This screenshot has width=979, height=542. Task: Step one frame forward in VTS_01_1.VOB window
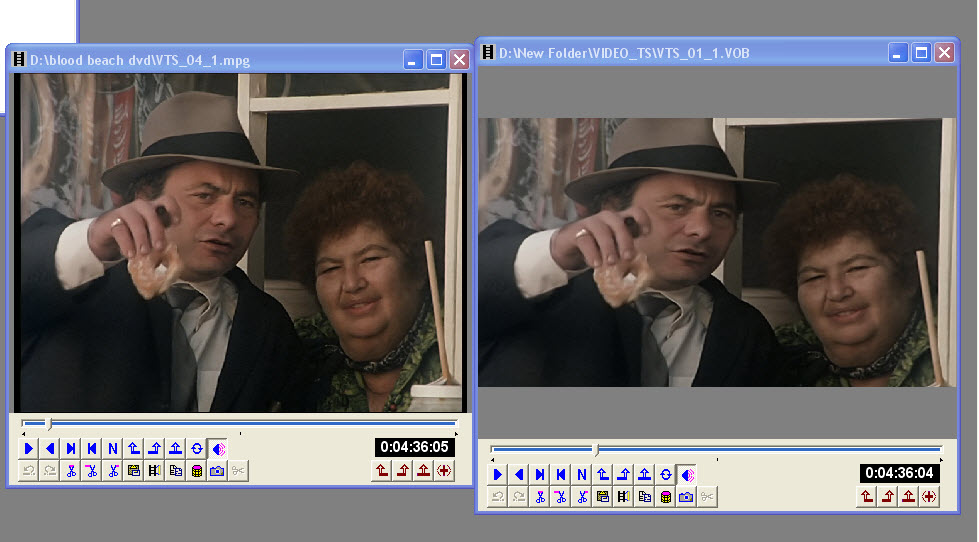(539, 475)
